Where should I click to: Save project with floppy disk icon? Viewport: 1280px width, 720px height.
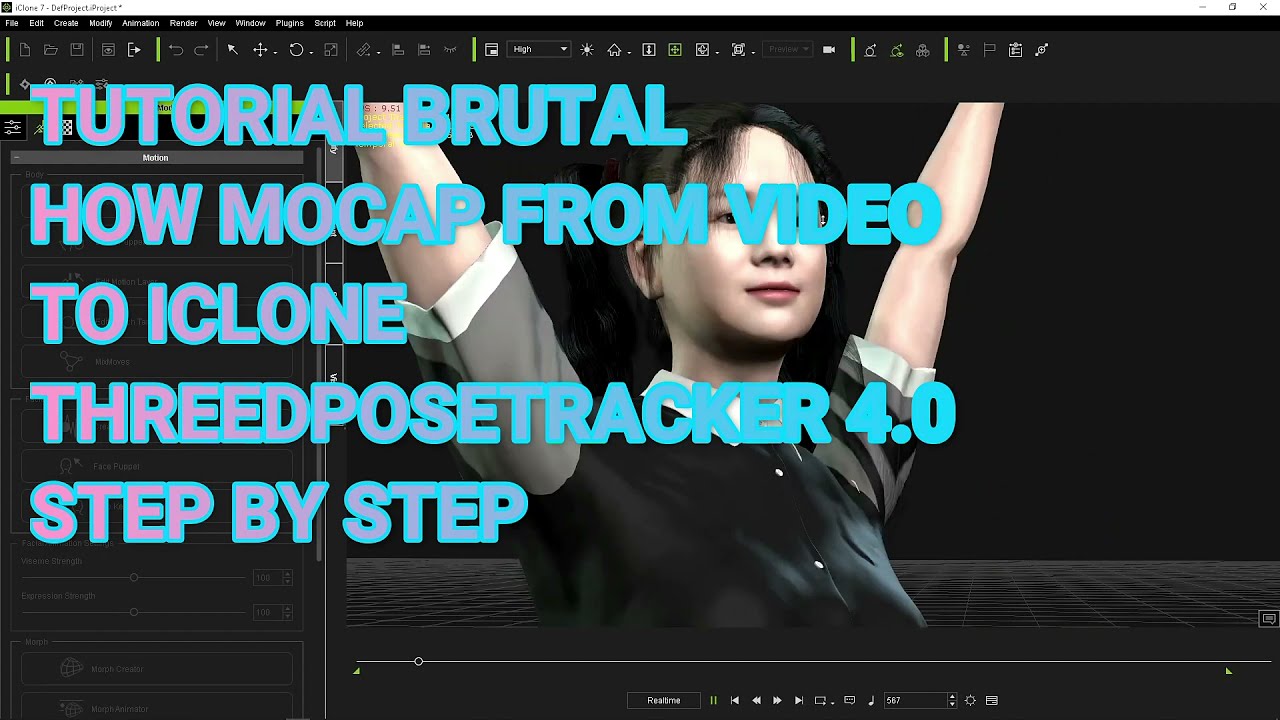click(x=77, y=50)
